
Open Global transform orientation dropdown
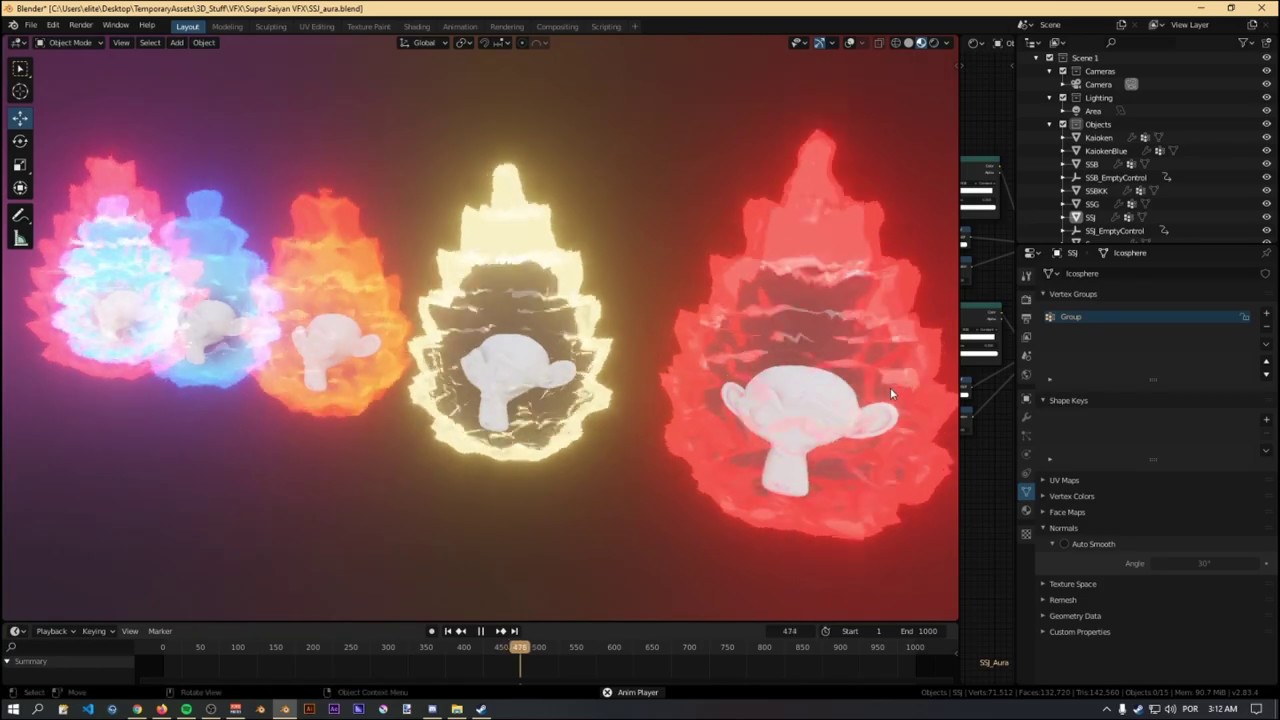425,43
